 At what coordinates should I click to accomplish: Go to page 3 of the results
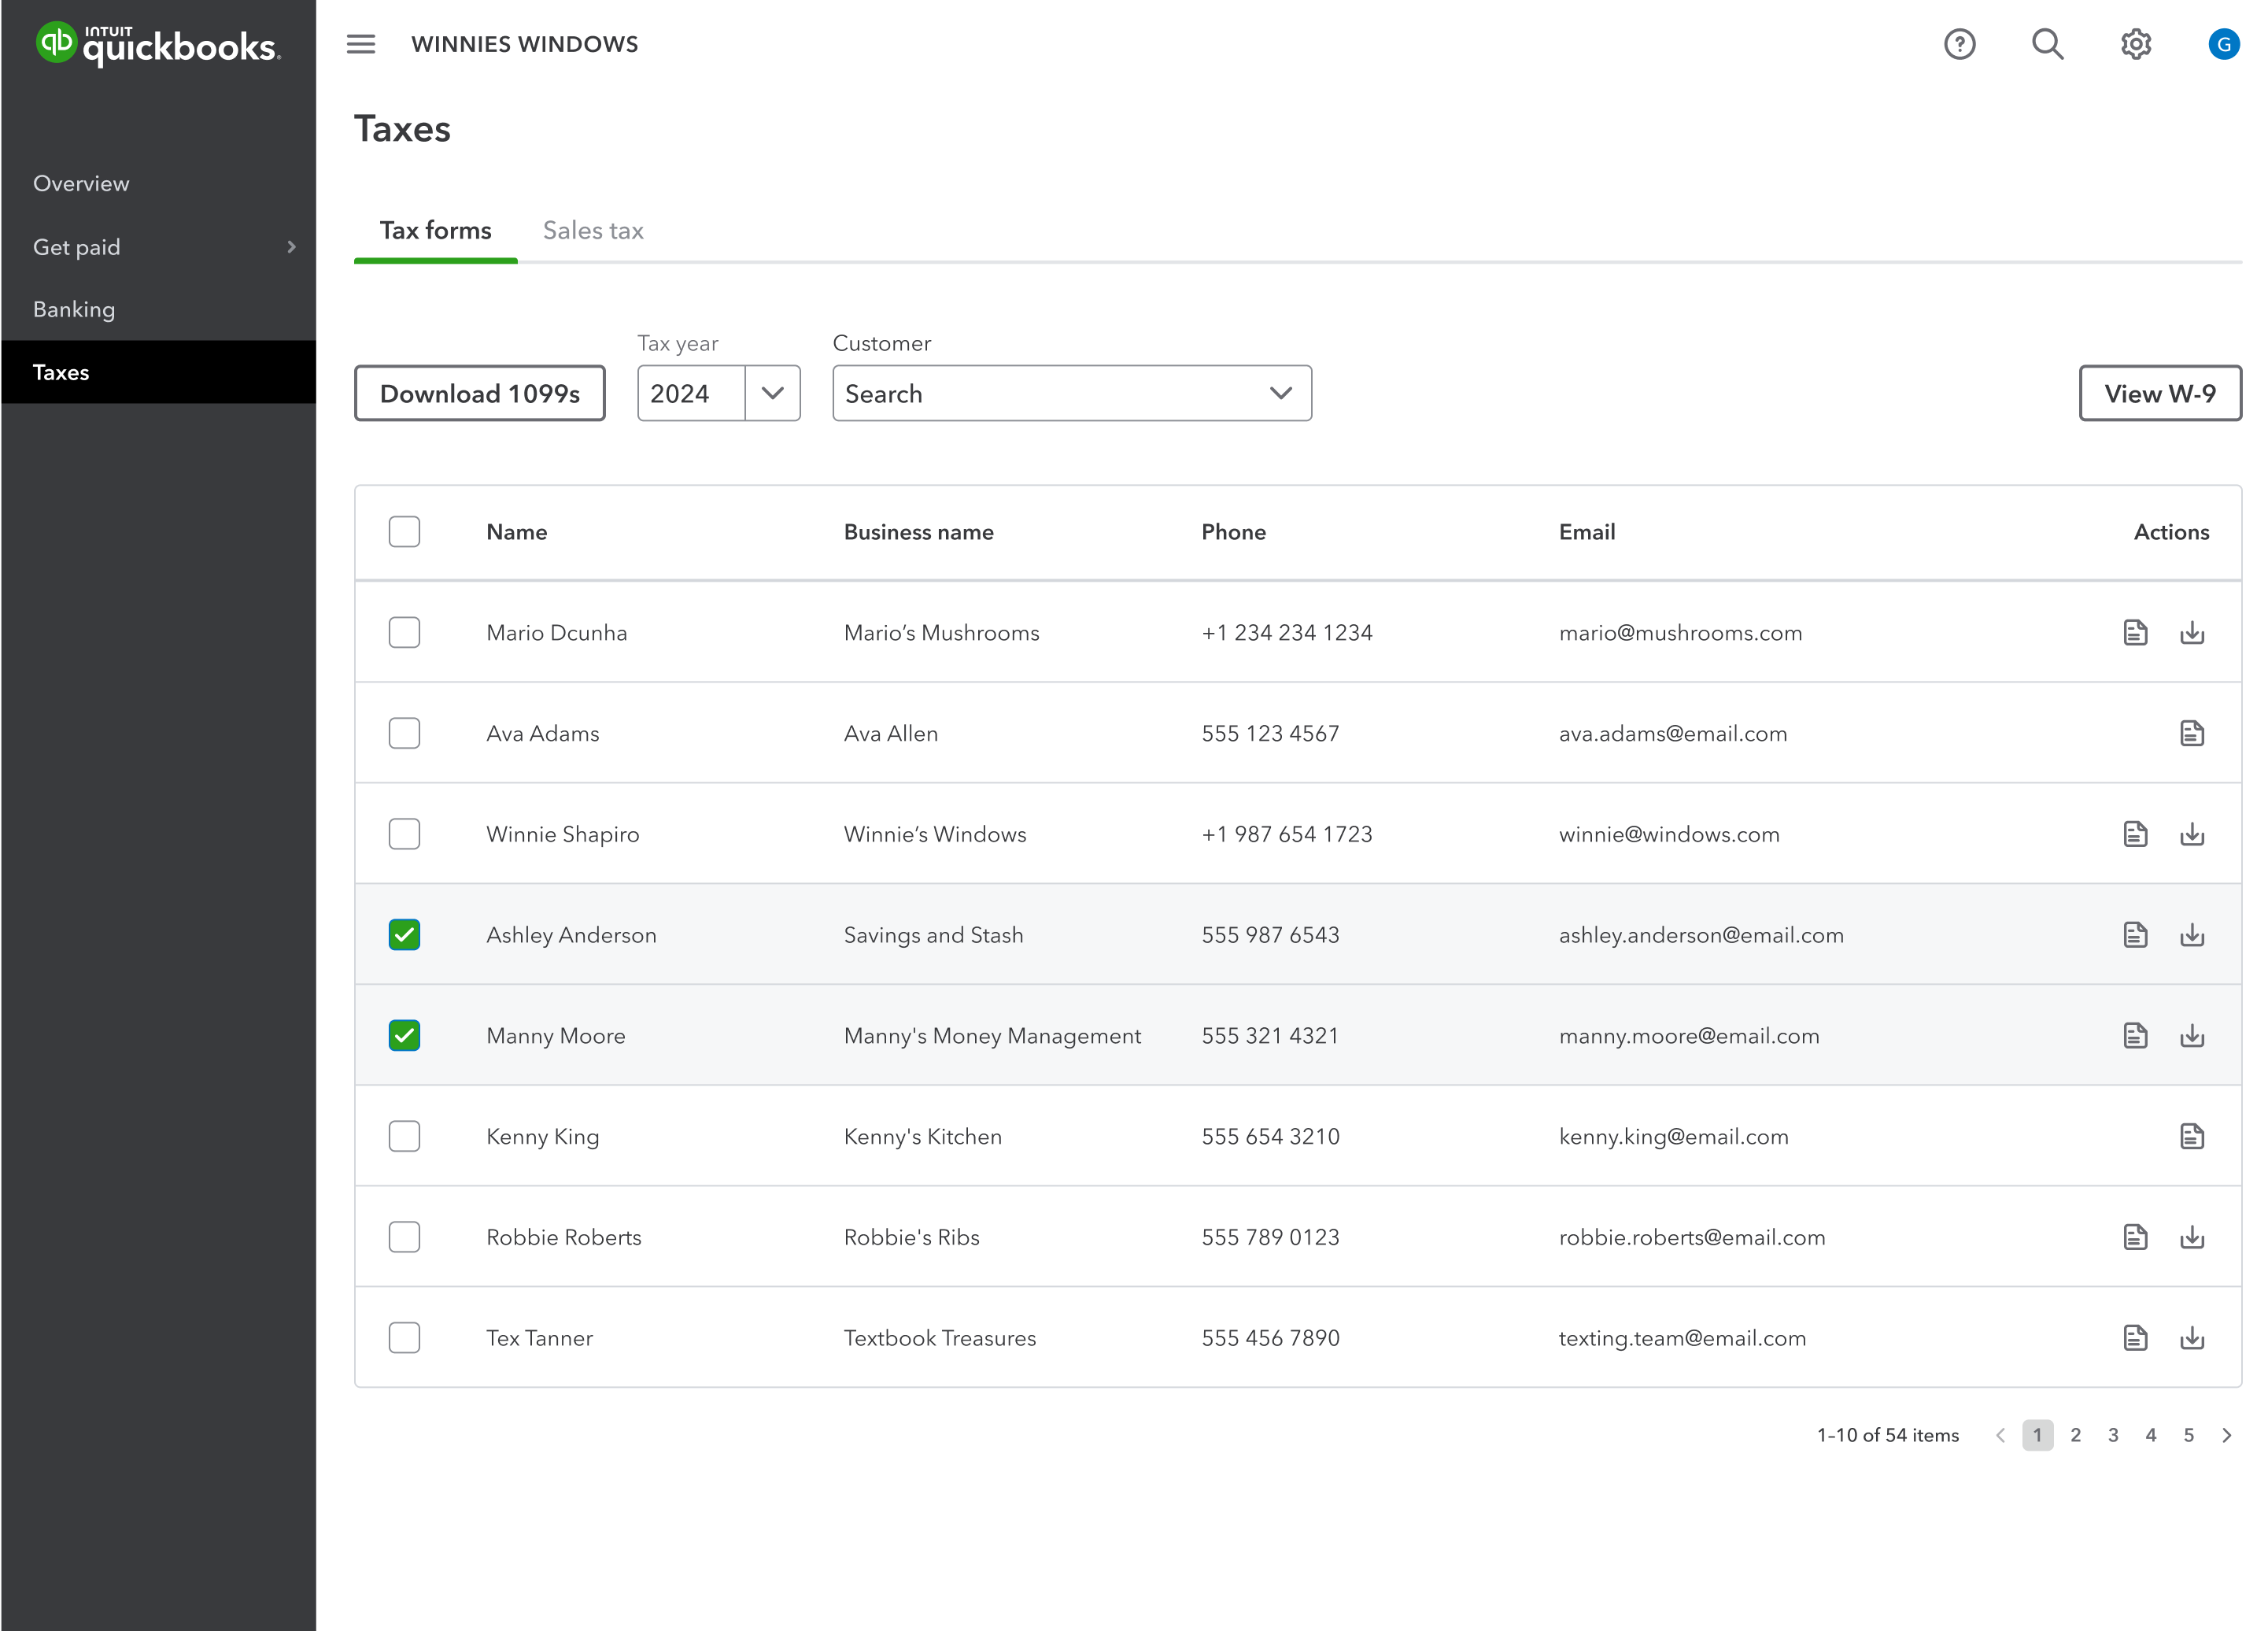point(2113,1435)
